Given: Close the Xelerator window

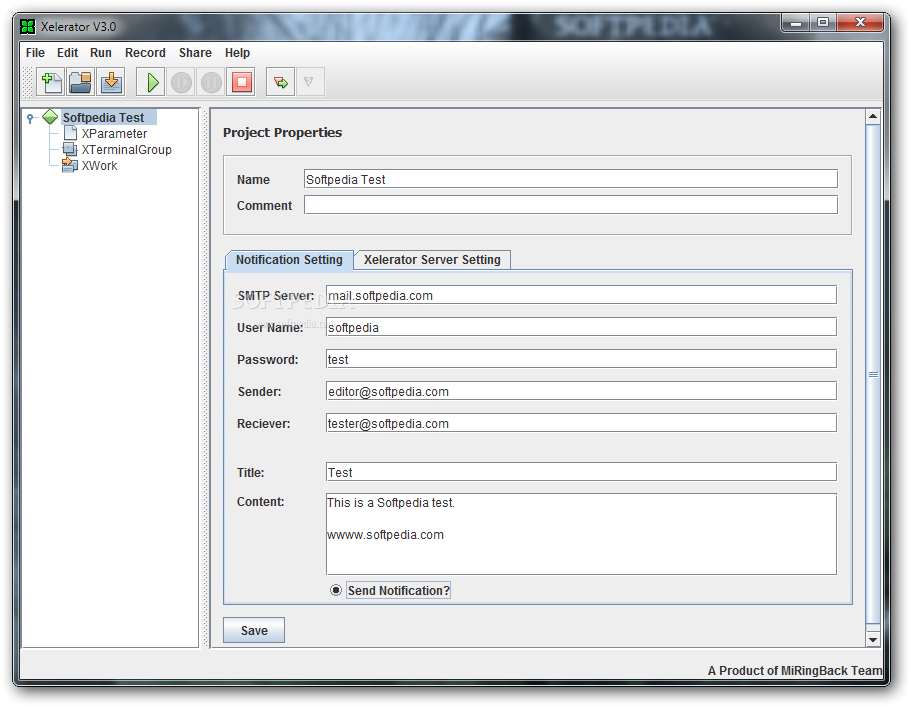Looking at the screenshot, I should [x=860, y=23].
